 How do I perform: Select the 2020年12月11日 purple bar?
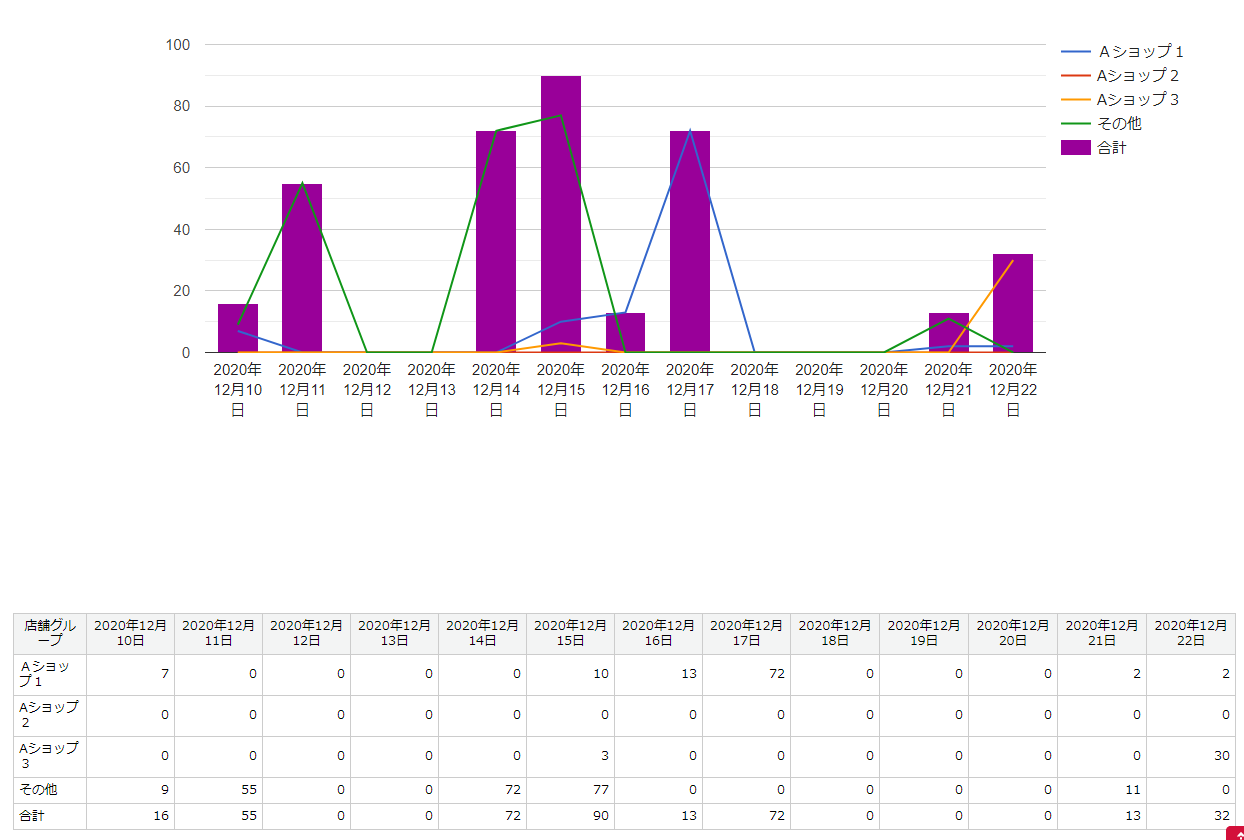click(302, 268)
